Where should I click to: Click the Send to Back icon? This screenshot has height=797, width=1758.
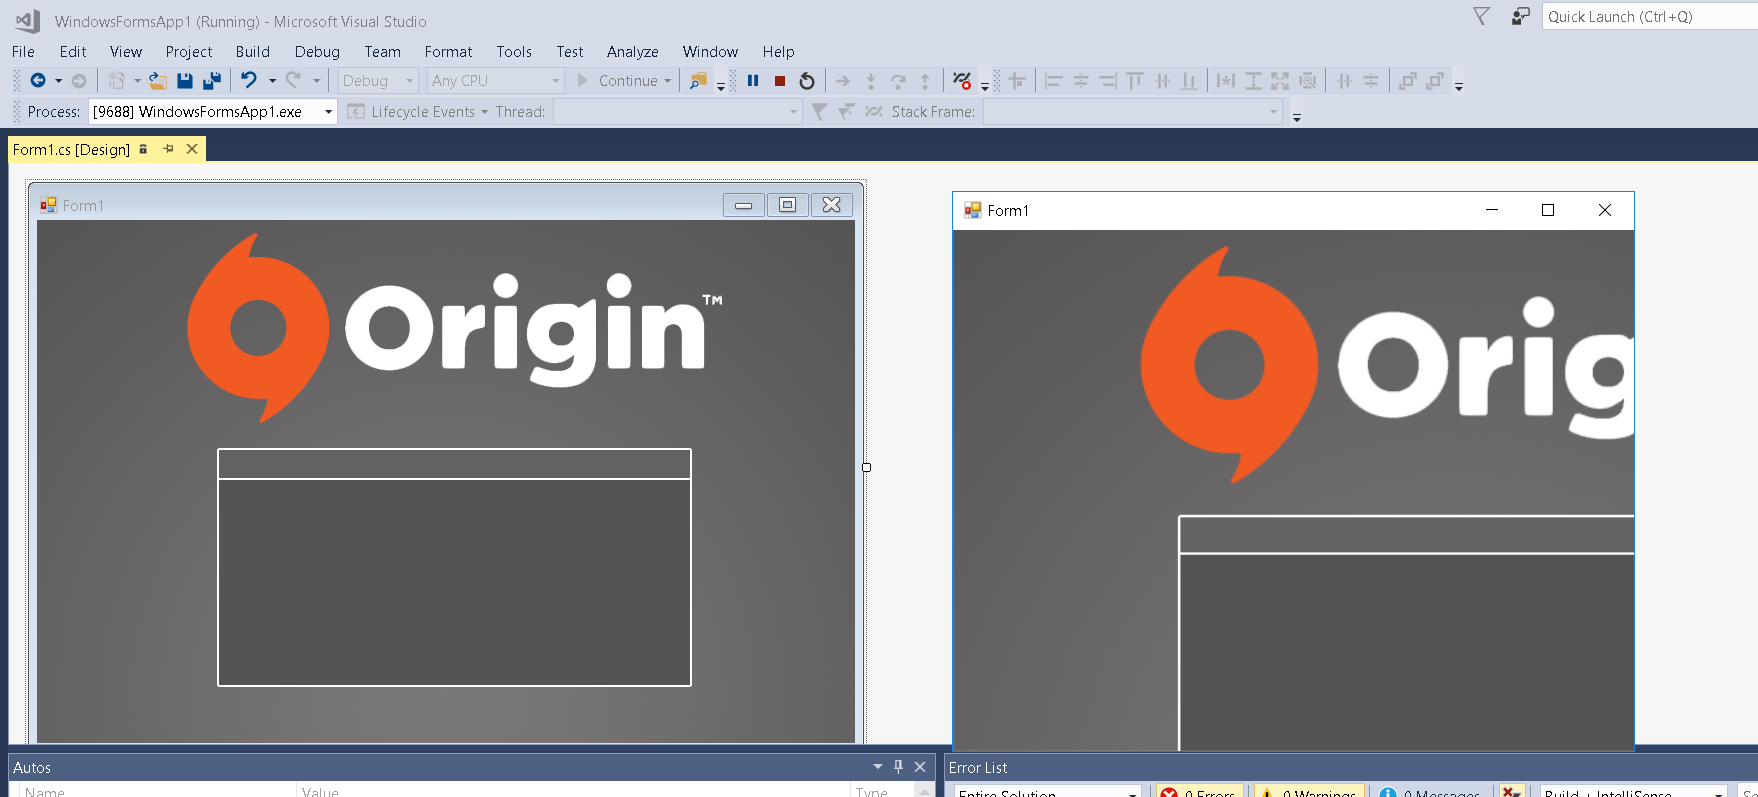pos(1435,81)
